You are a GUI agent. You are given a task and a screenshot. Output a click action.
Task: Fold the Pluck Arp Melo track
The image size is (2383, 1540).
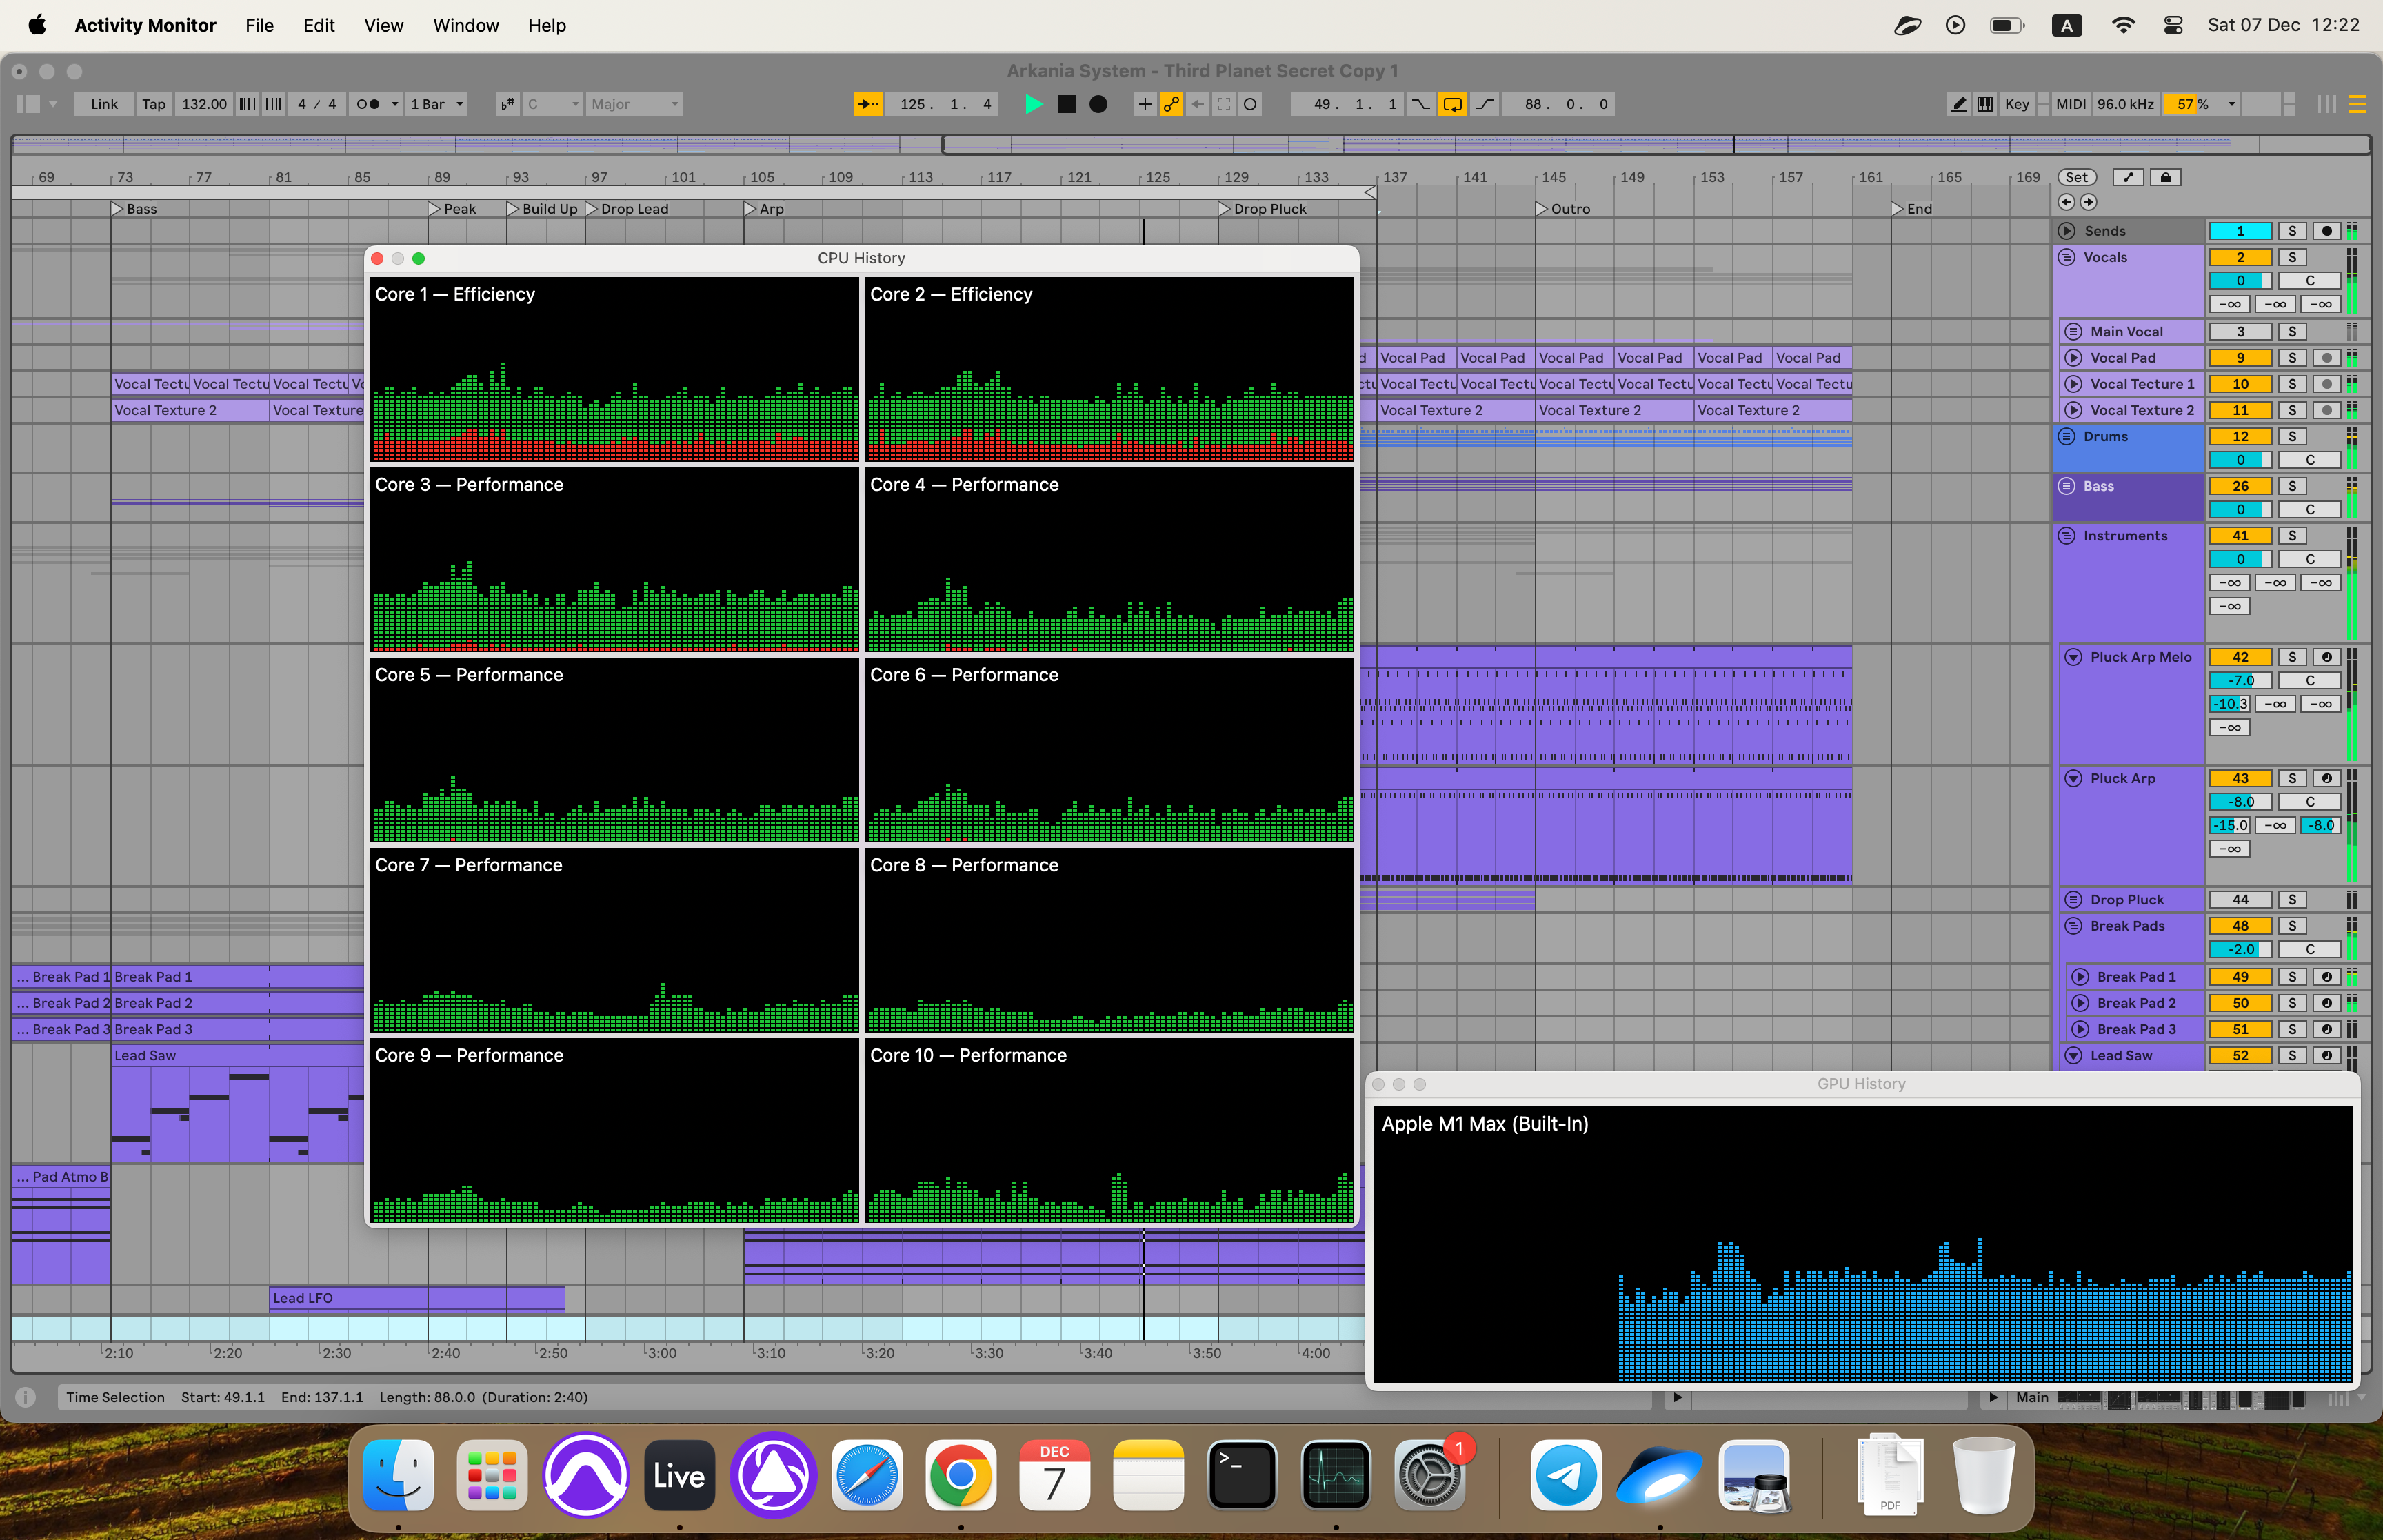[2073, 657]
